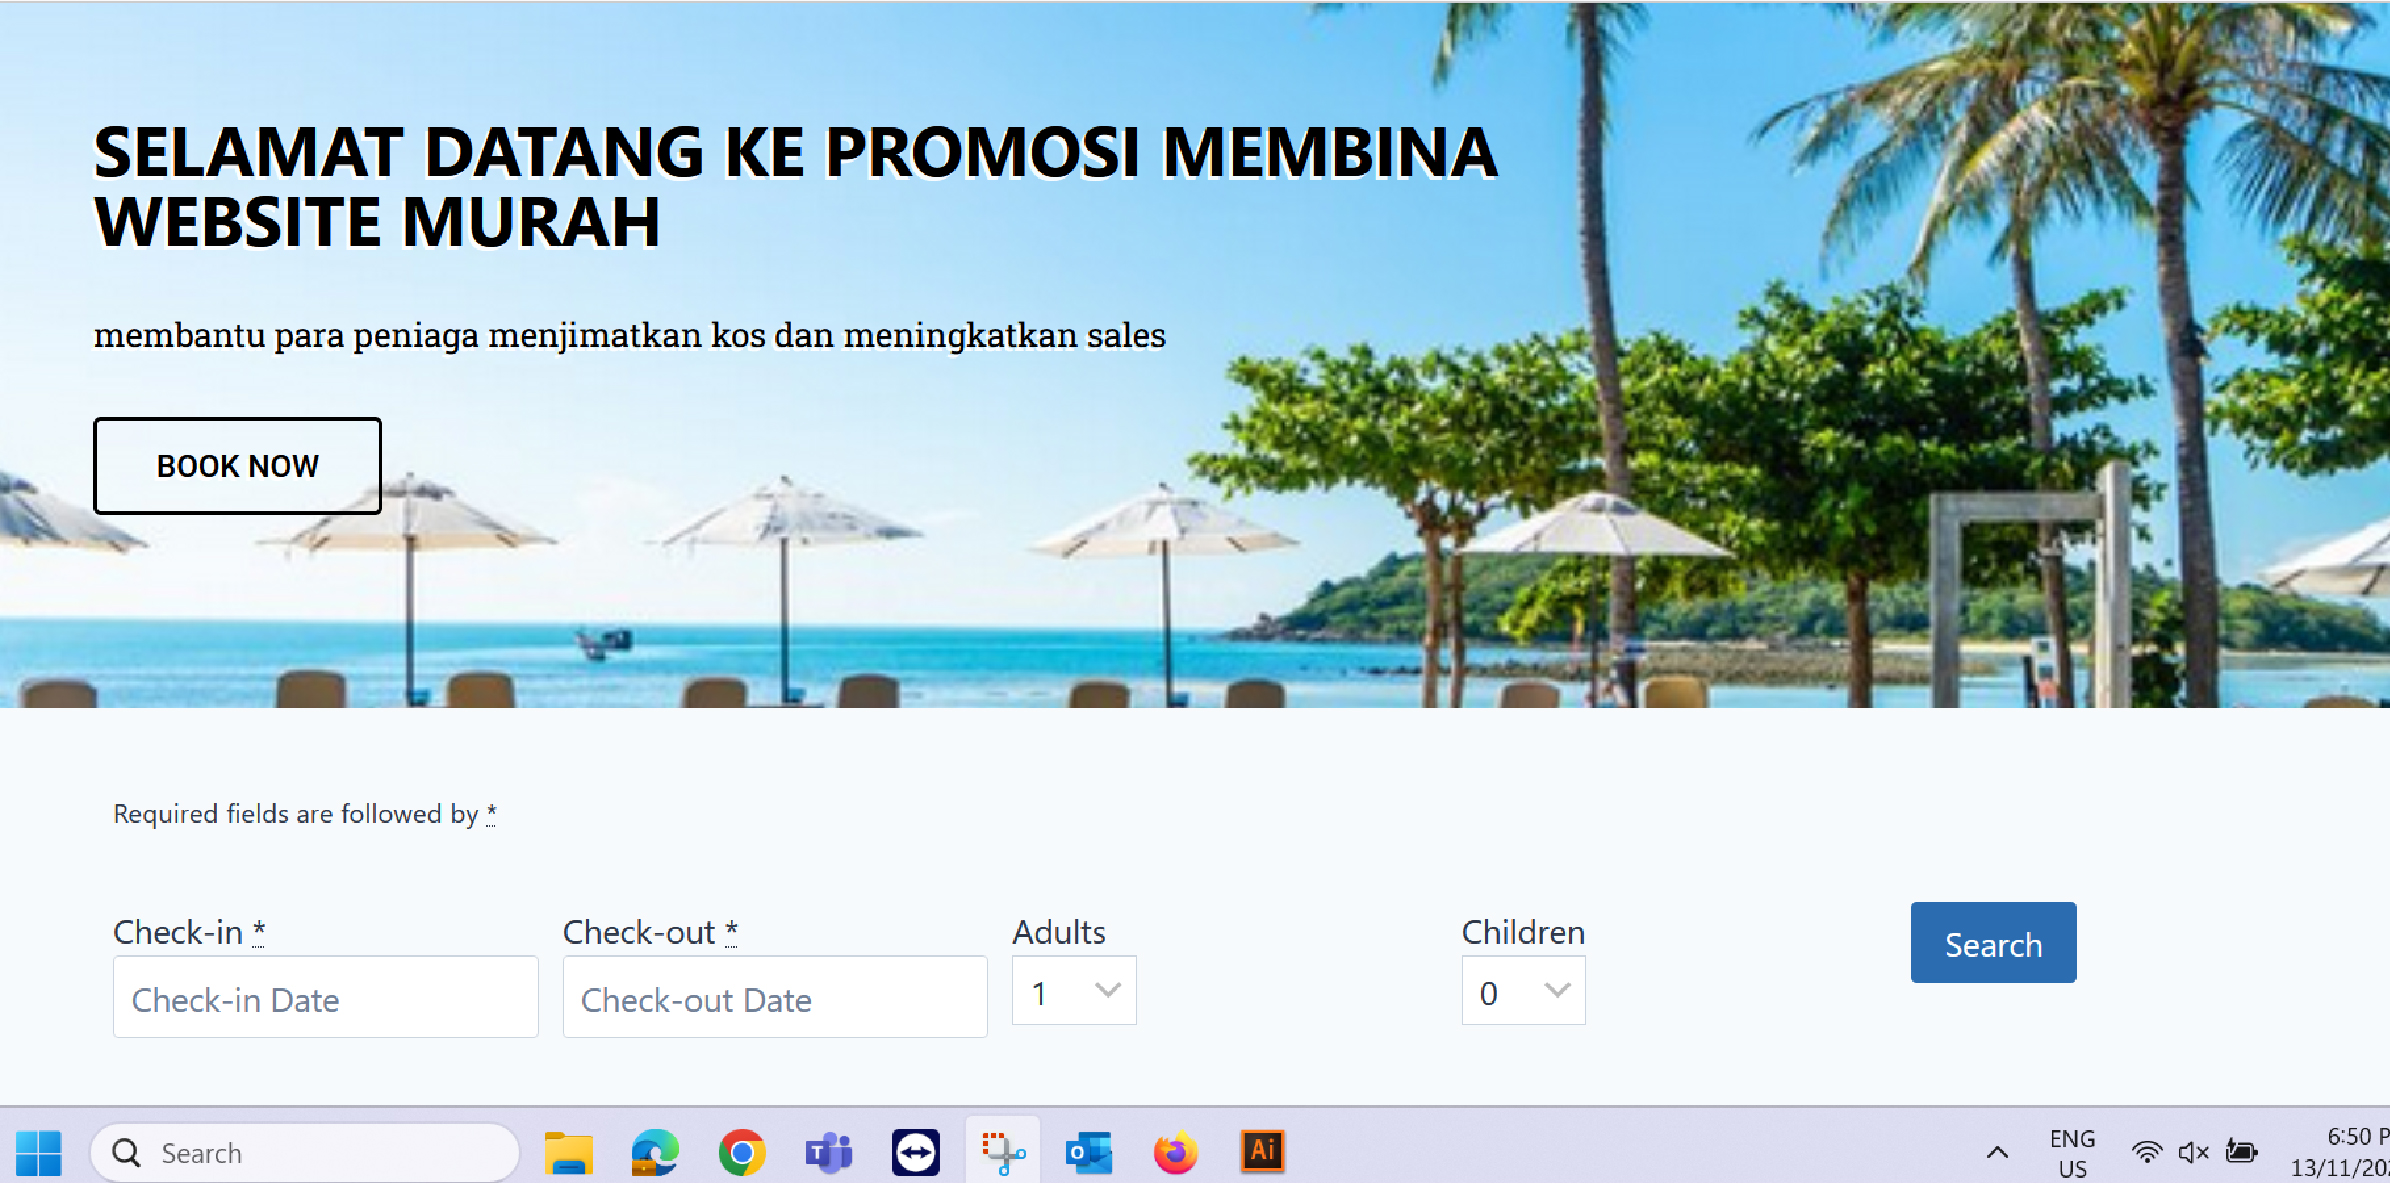Launch Microsoft Edge from the taskbar
Screen dimensions: 2390x1185
pos(655,1153)
